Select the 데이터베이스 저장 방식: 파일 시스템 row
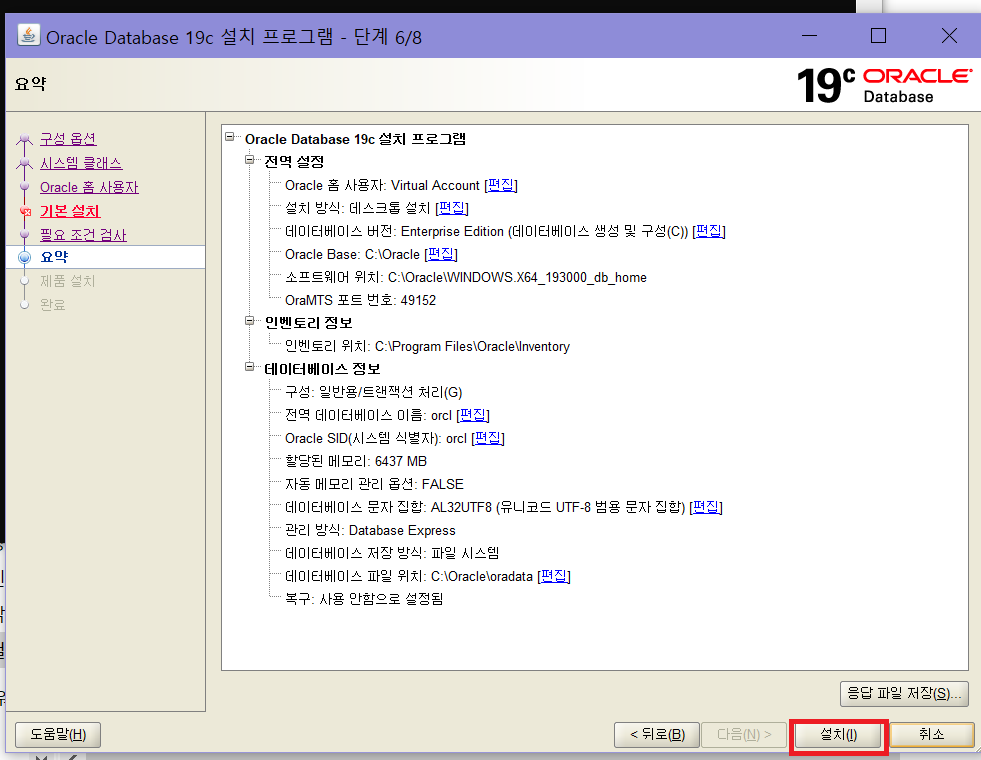Image resolution: width=981 pixels, height=760 pixels. (392, 554)
